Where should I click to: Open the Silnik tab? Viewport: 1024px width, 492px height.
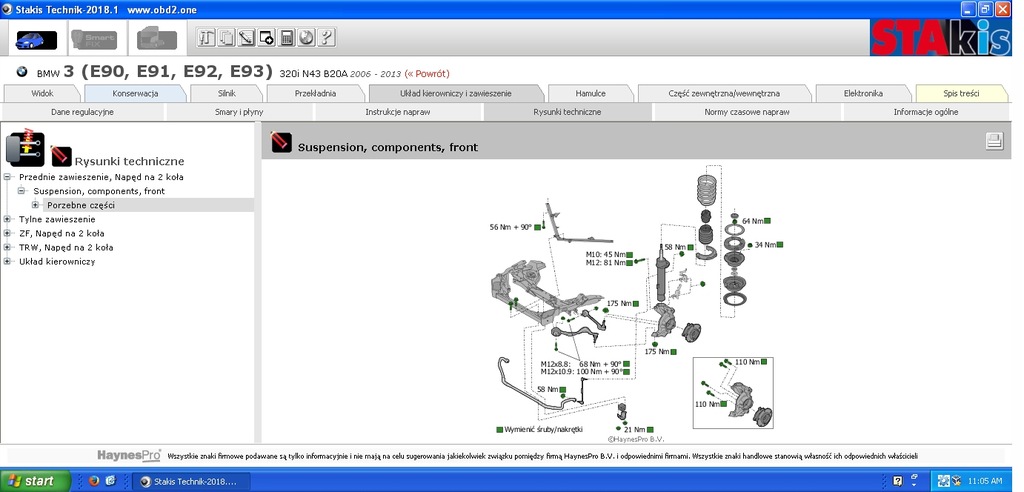(227, 93)
